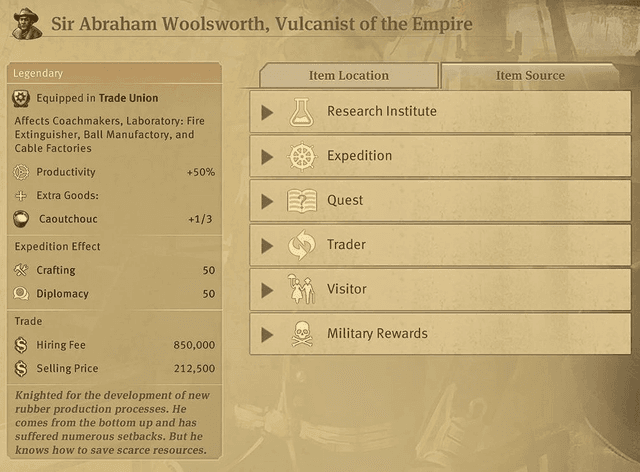The image size is (640, 472).
Task: Expand the Expedition source arrow
Action: 267,157
